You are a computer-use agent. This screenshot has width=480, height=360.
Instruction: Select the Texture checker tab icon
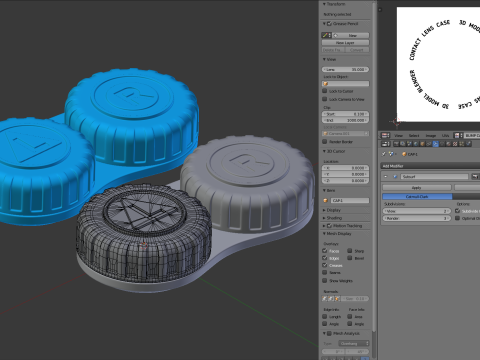[x=455, y=144]
